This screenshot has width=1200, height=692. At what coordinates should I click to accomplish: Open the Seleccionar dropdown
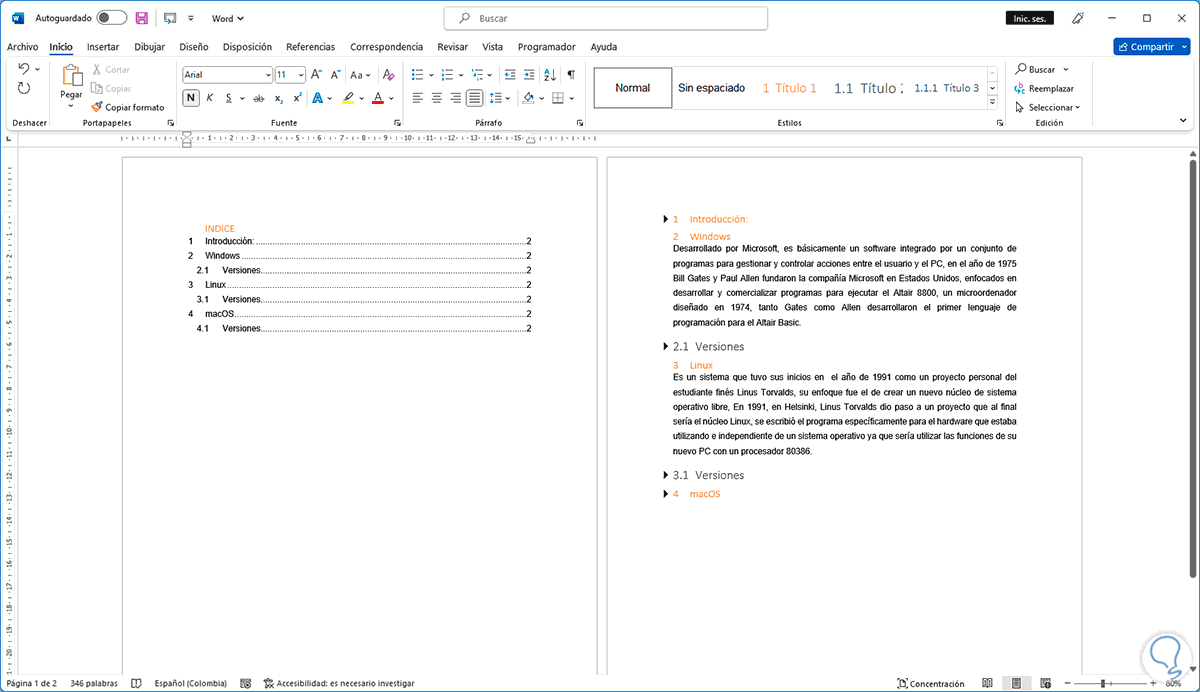[1048, 107]
